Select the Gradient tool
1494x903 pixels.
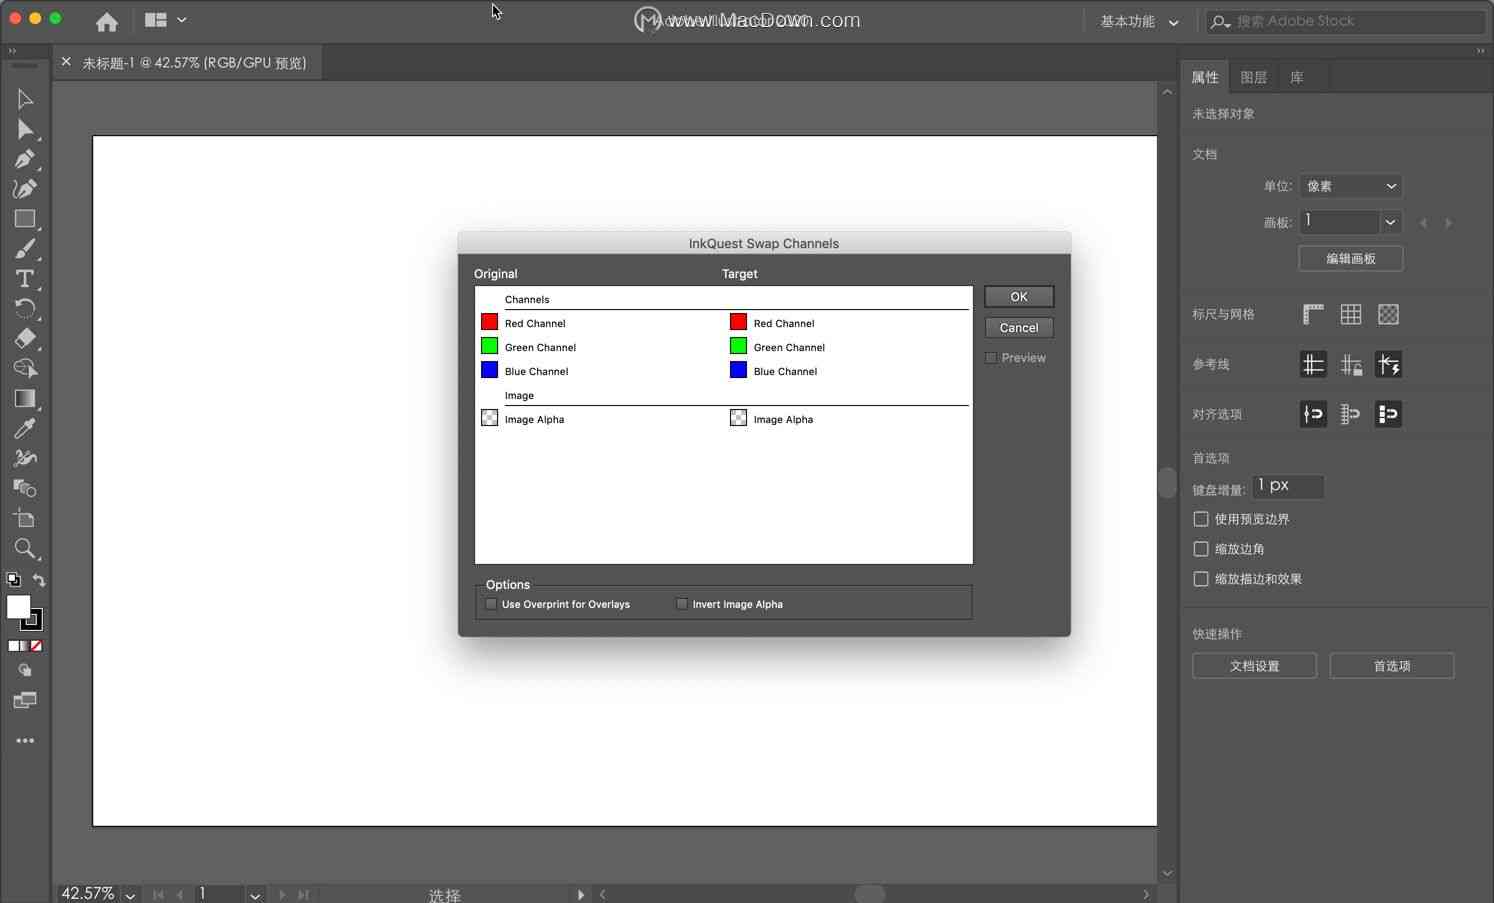(x=25, y=398)
